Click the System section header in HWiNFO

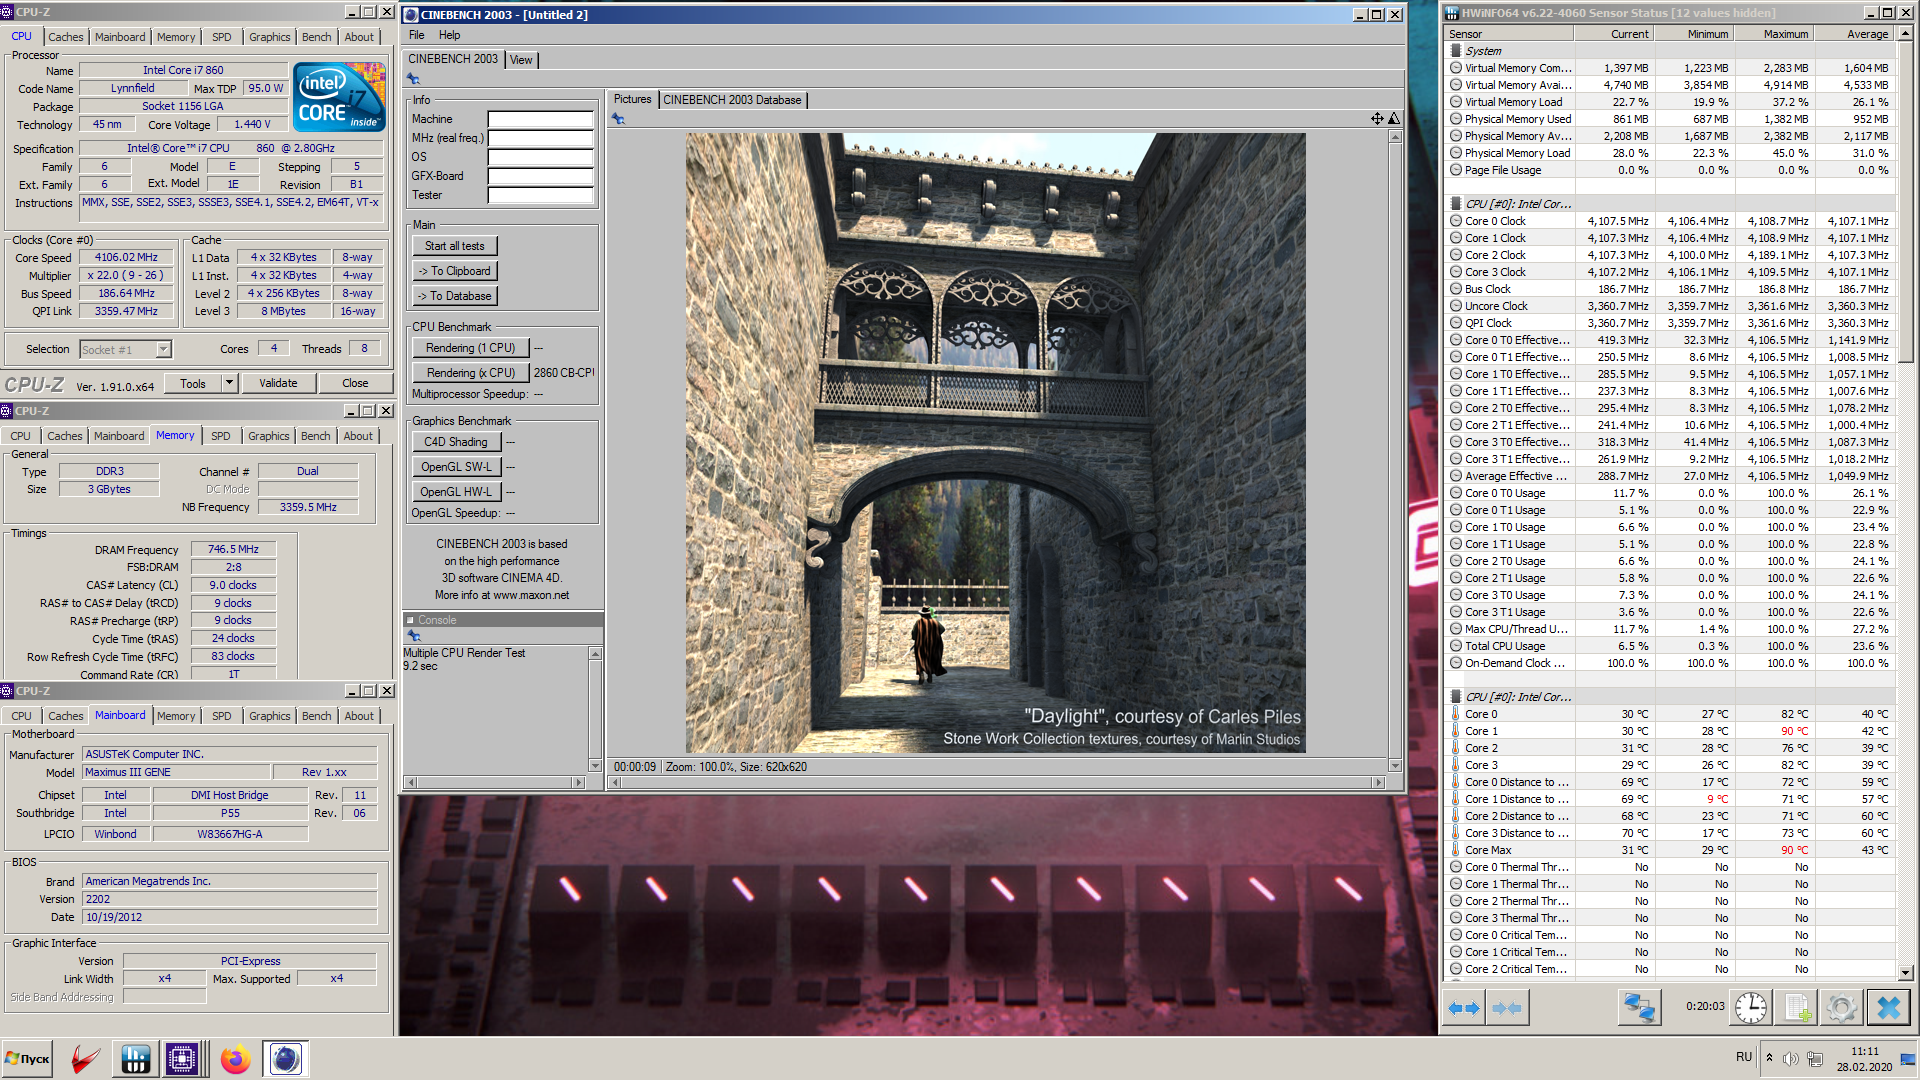(x=1484, y=51)
